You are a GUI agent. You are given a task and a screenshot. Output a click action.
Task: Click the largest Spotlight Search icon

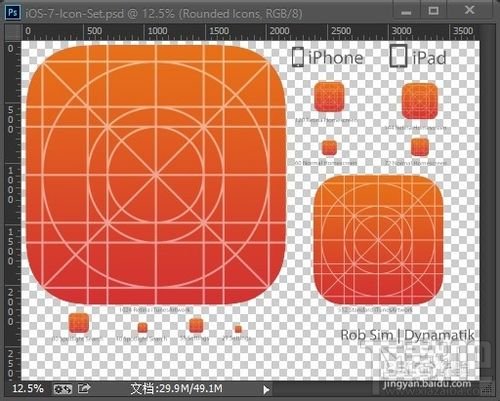(79, 323)
